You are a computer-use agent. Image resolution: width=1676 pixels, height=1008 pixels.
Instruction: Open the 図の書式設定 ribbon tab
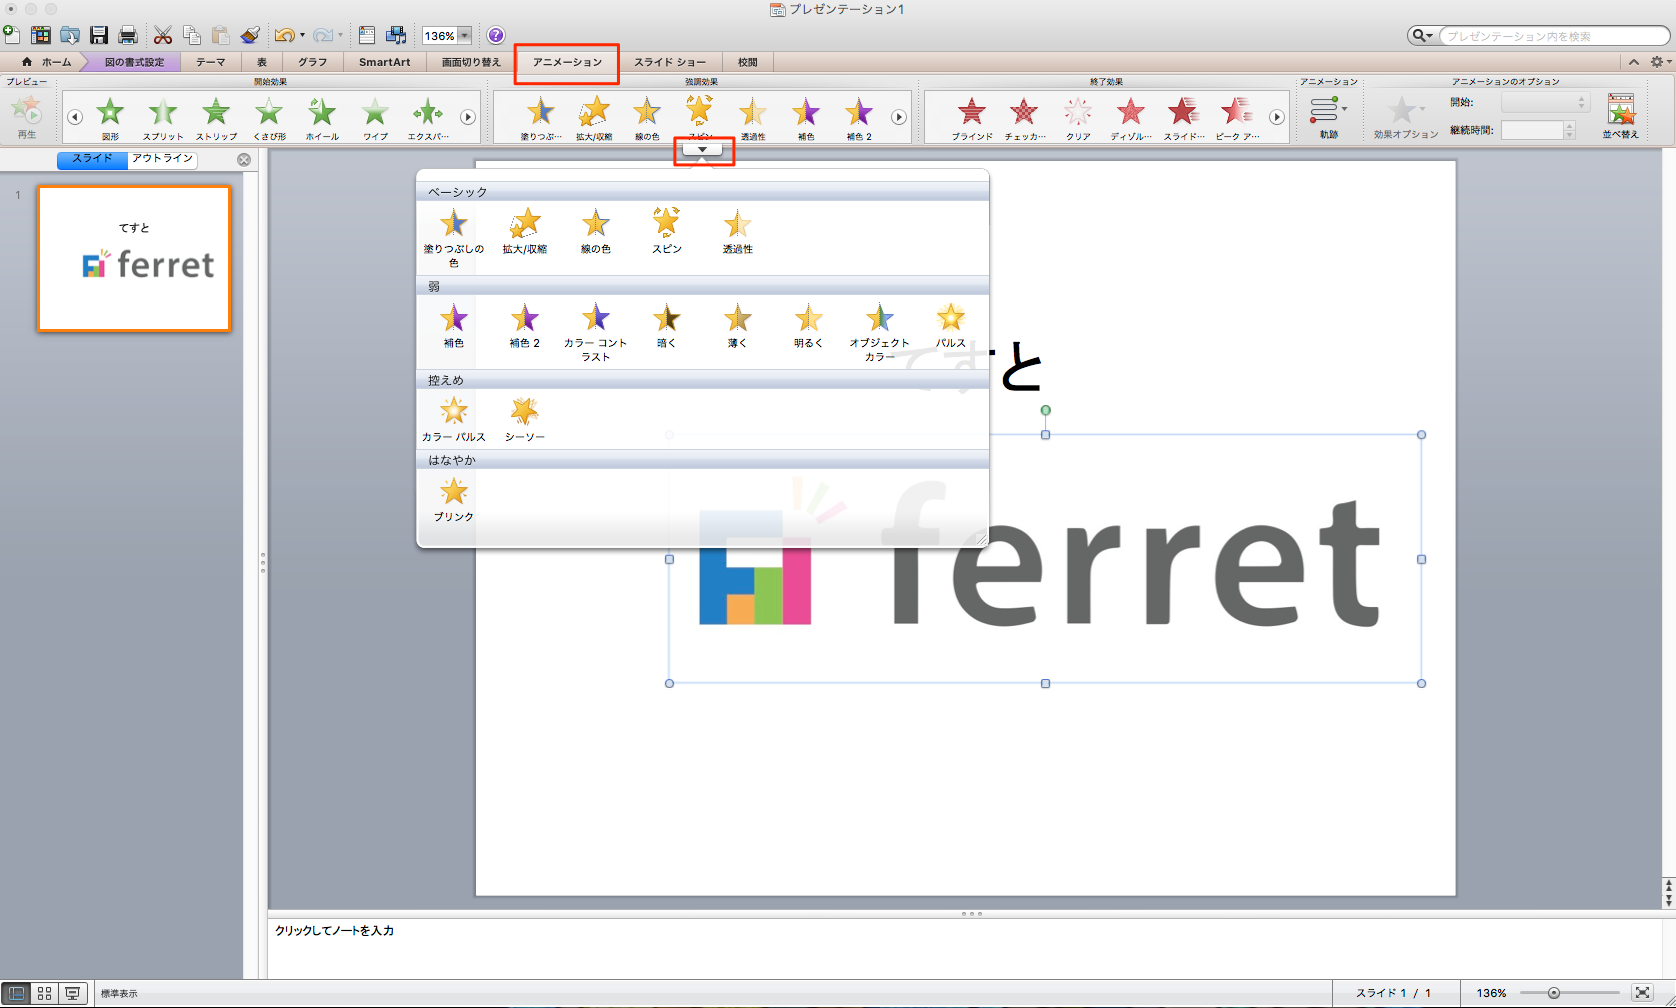click(x=134, y=62)
